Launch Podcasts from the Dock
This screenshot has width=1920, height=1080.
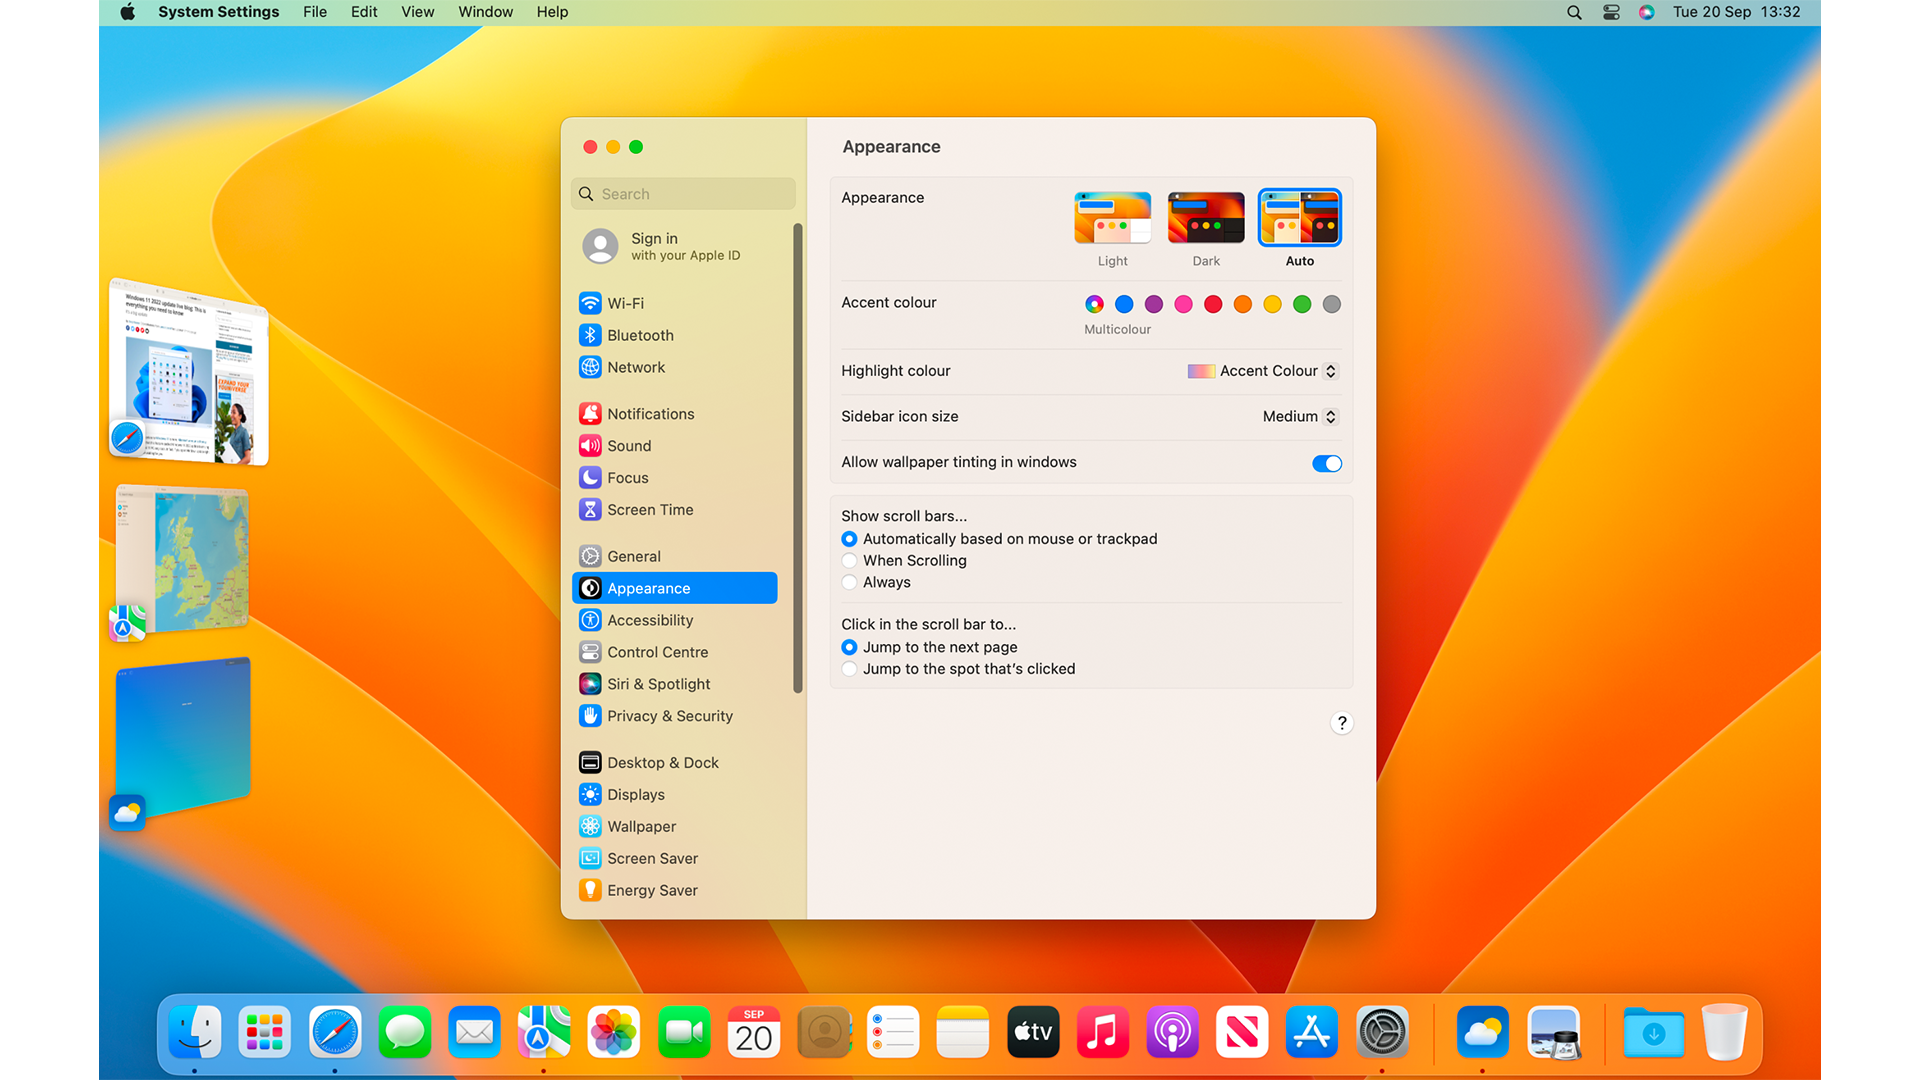[1172, 1032]
